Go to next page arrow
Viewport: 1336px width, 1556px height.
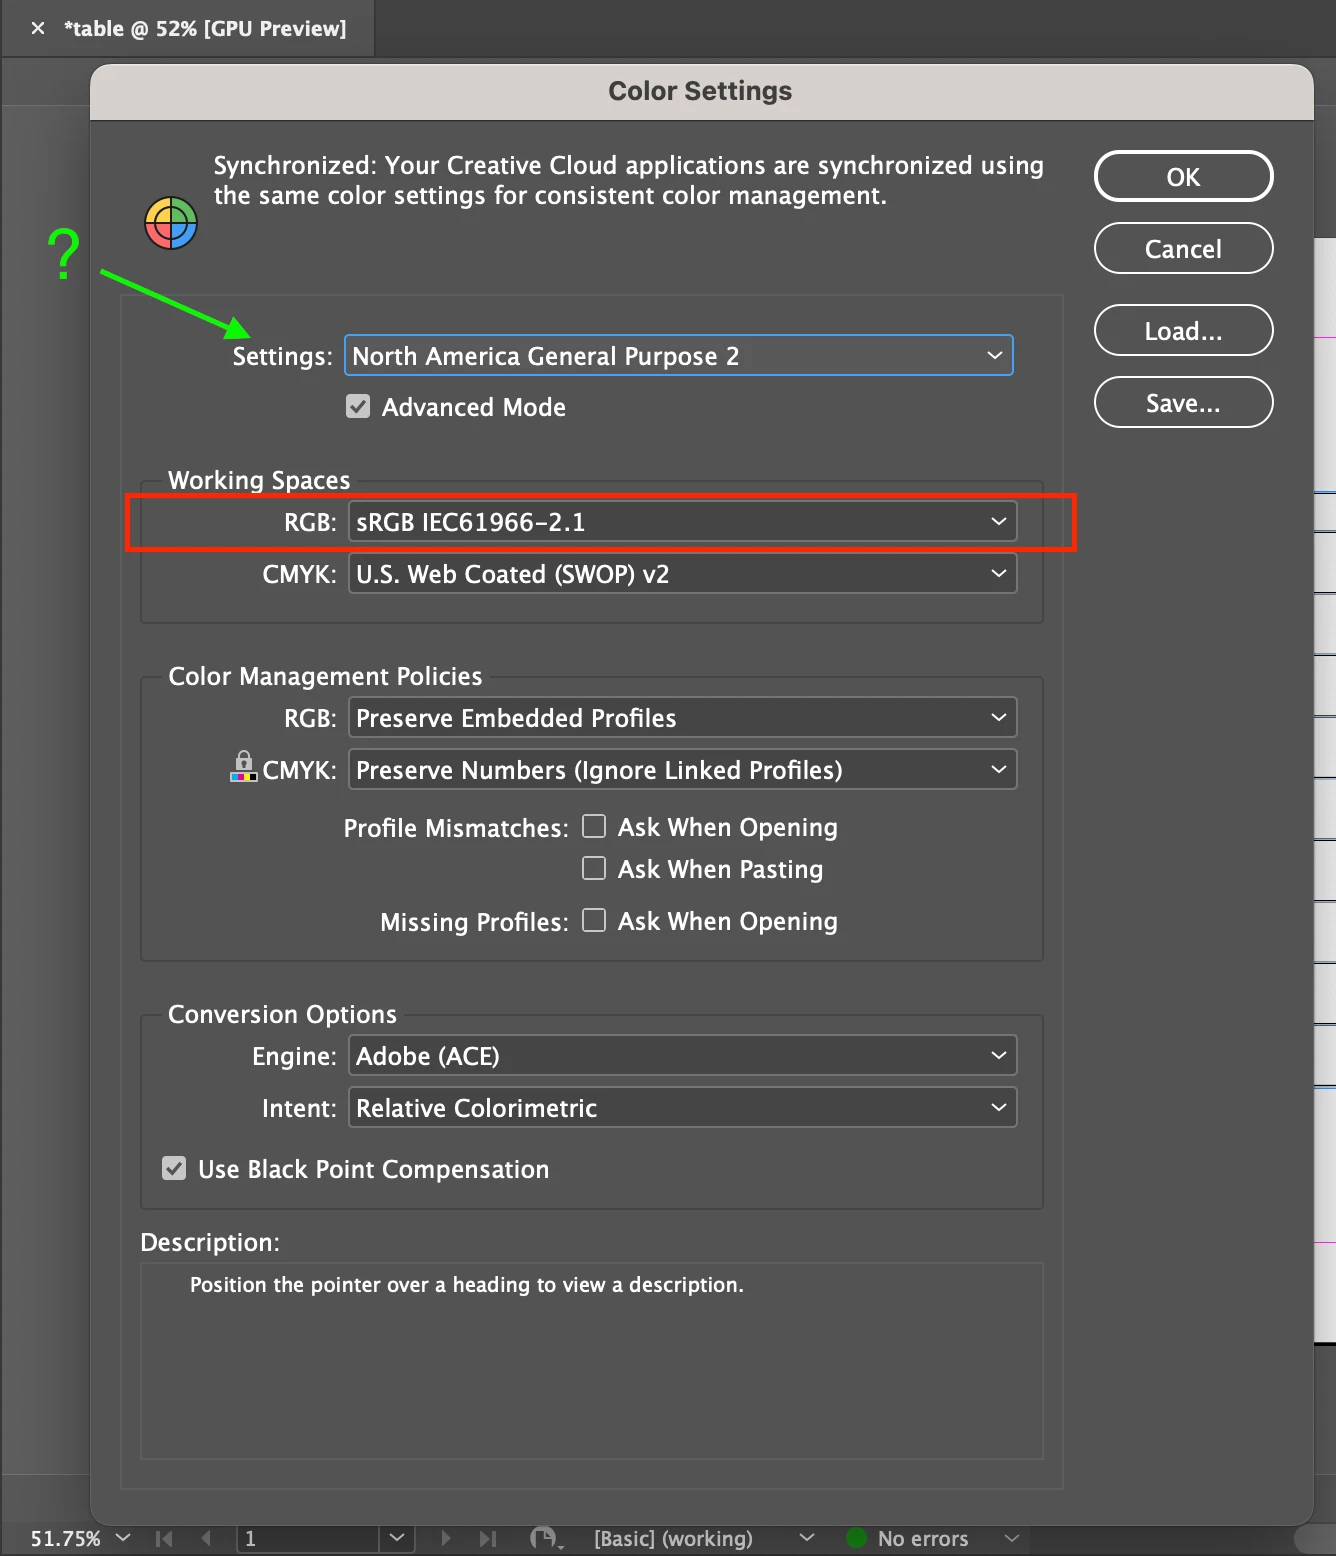click(x=446, y=1538)
